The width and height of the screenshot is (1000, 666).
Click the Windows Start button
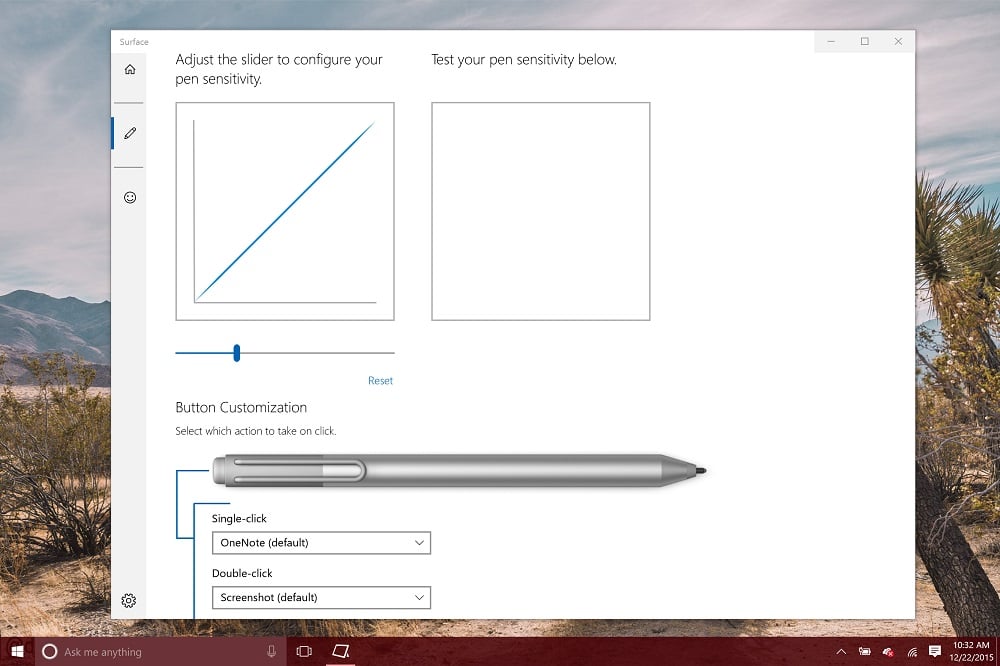[16, 651]
